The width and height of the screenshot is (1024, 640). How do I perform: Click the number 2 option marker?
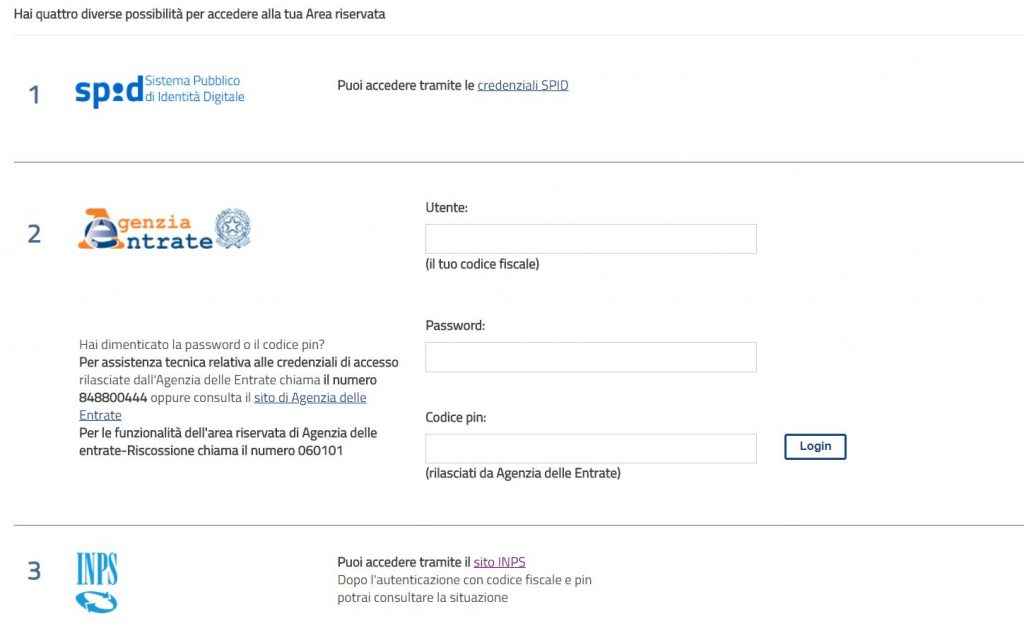coord(34,234)
